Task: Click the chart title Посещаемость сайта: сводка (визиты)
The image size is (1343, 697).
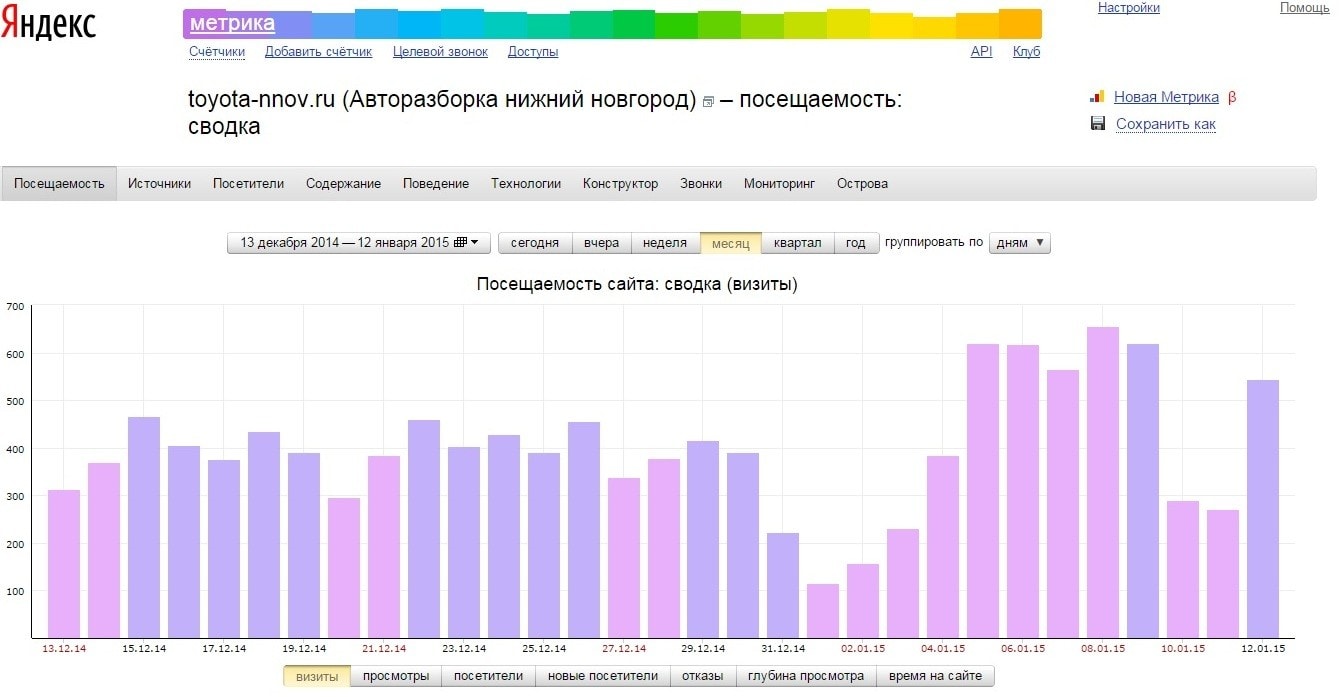Action: [637, 284]
